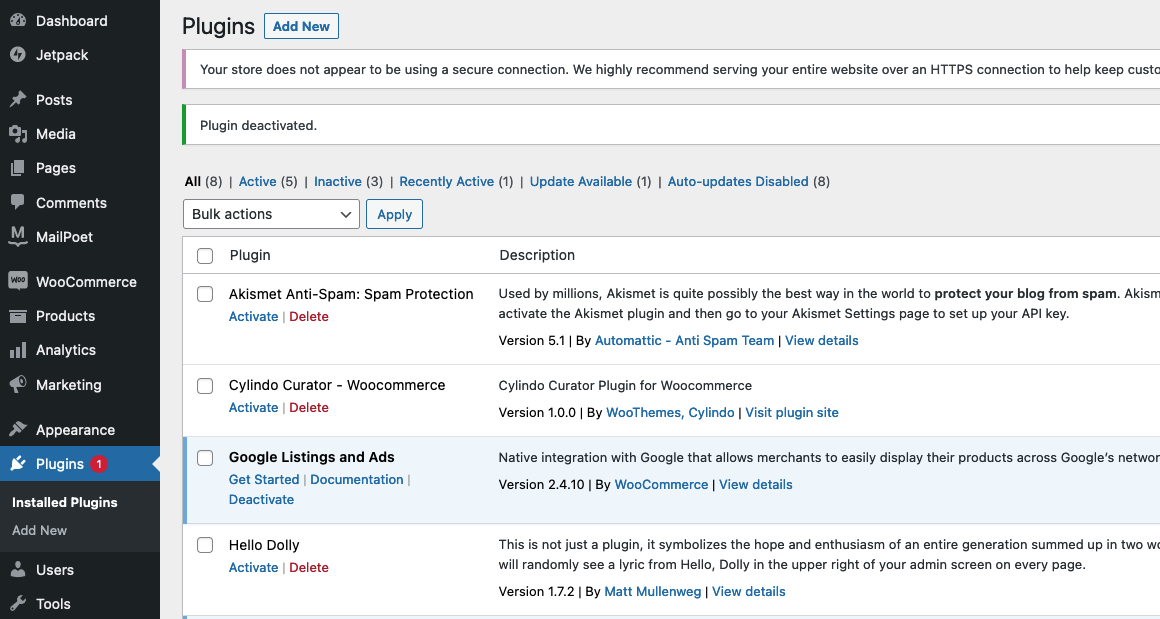Check the Akismet Anti-Spam checkbox
Screen dimensions: 1160x619
tap(205, 294)
